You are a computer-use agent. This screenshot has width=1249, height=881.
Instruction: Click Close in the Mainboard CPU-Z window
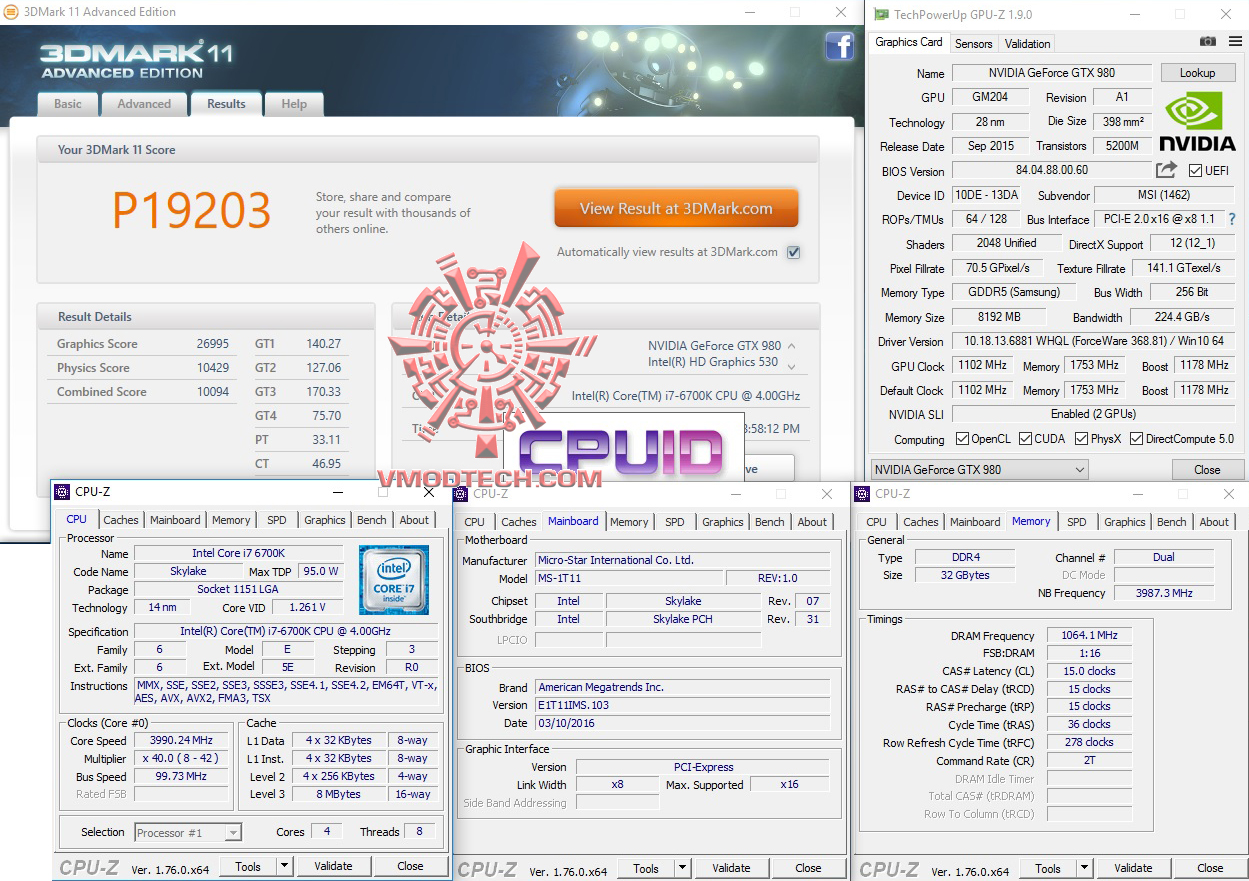click(x=808, y=869)
